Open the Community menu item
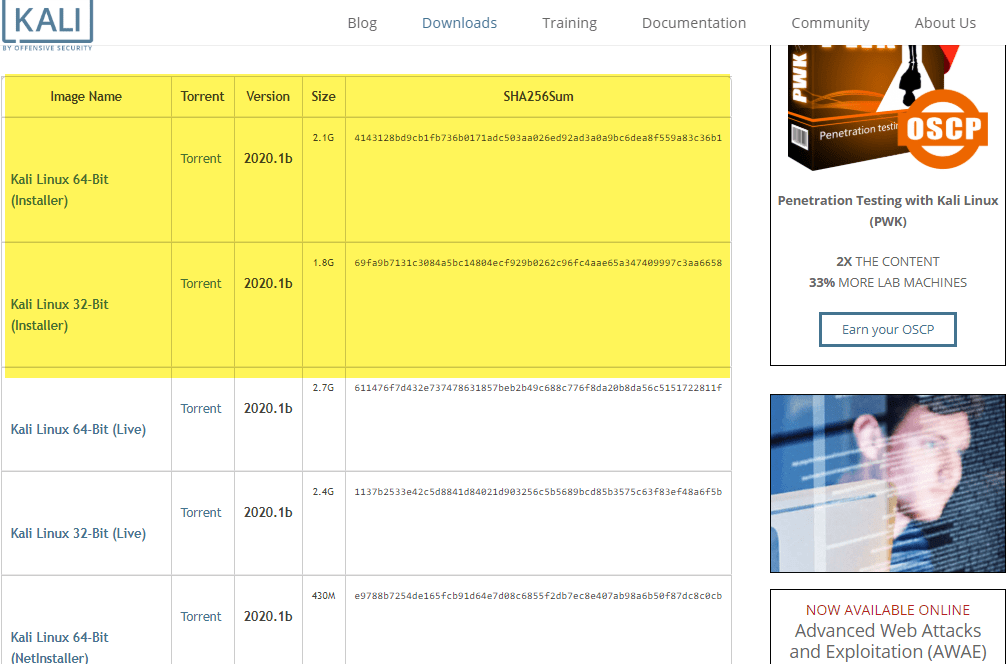 (x=830, y=23)
